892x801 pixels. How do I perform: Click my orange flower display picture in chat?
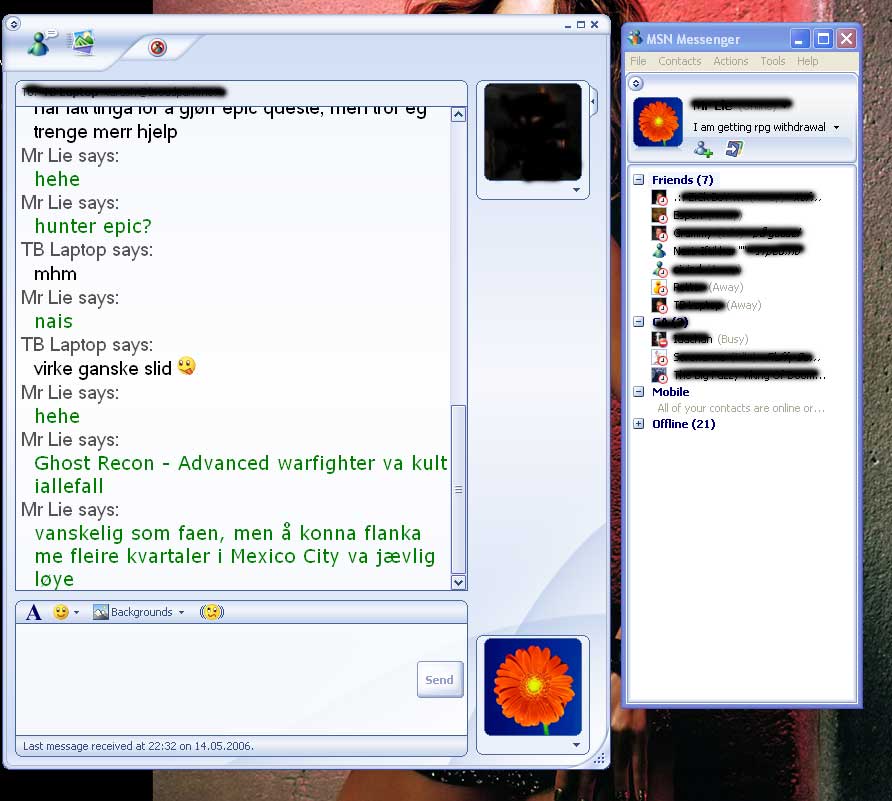coord(532,687)
